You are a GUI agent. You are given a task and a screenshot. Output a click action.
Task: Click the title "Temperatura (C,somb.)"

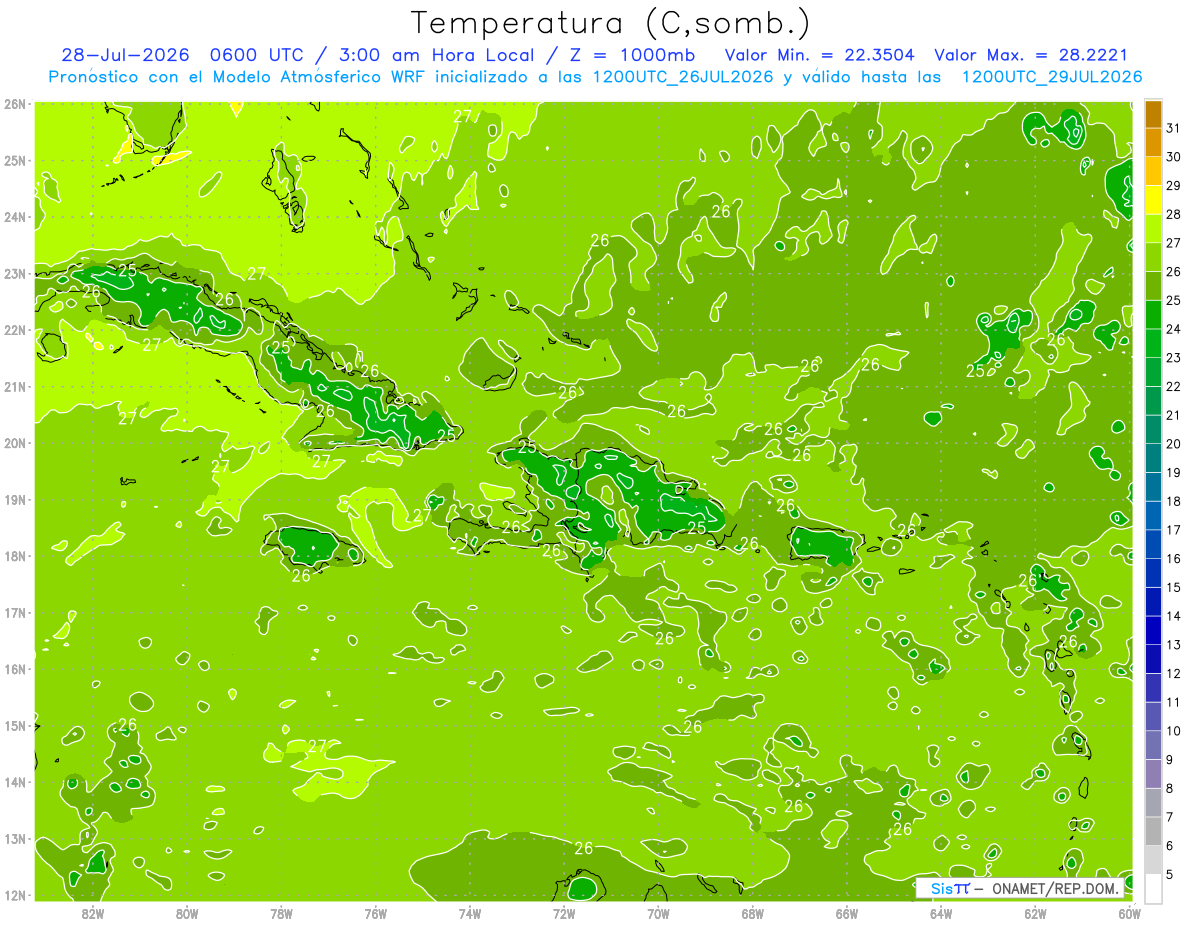[x=610, y=23]
